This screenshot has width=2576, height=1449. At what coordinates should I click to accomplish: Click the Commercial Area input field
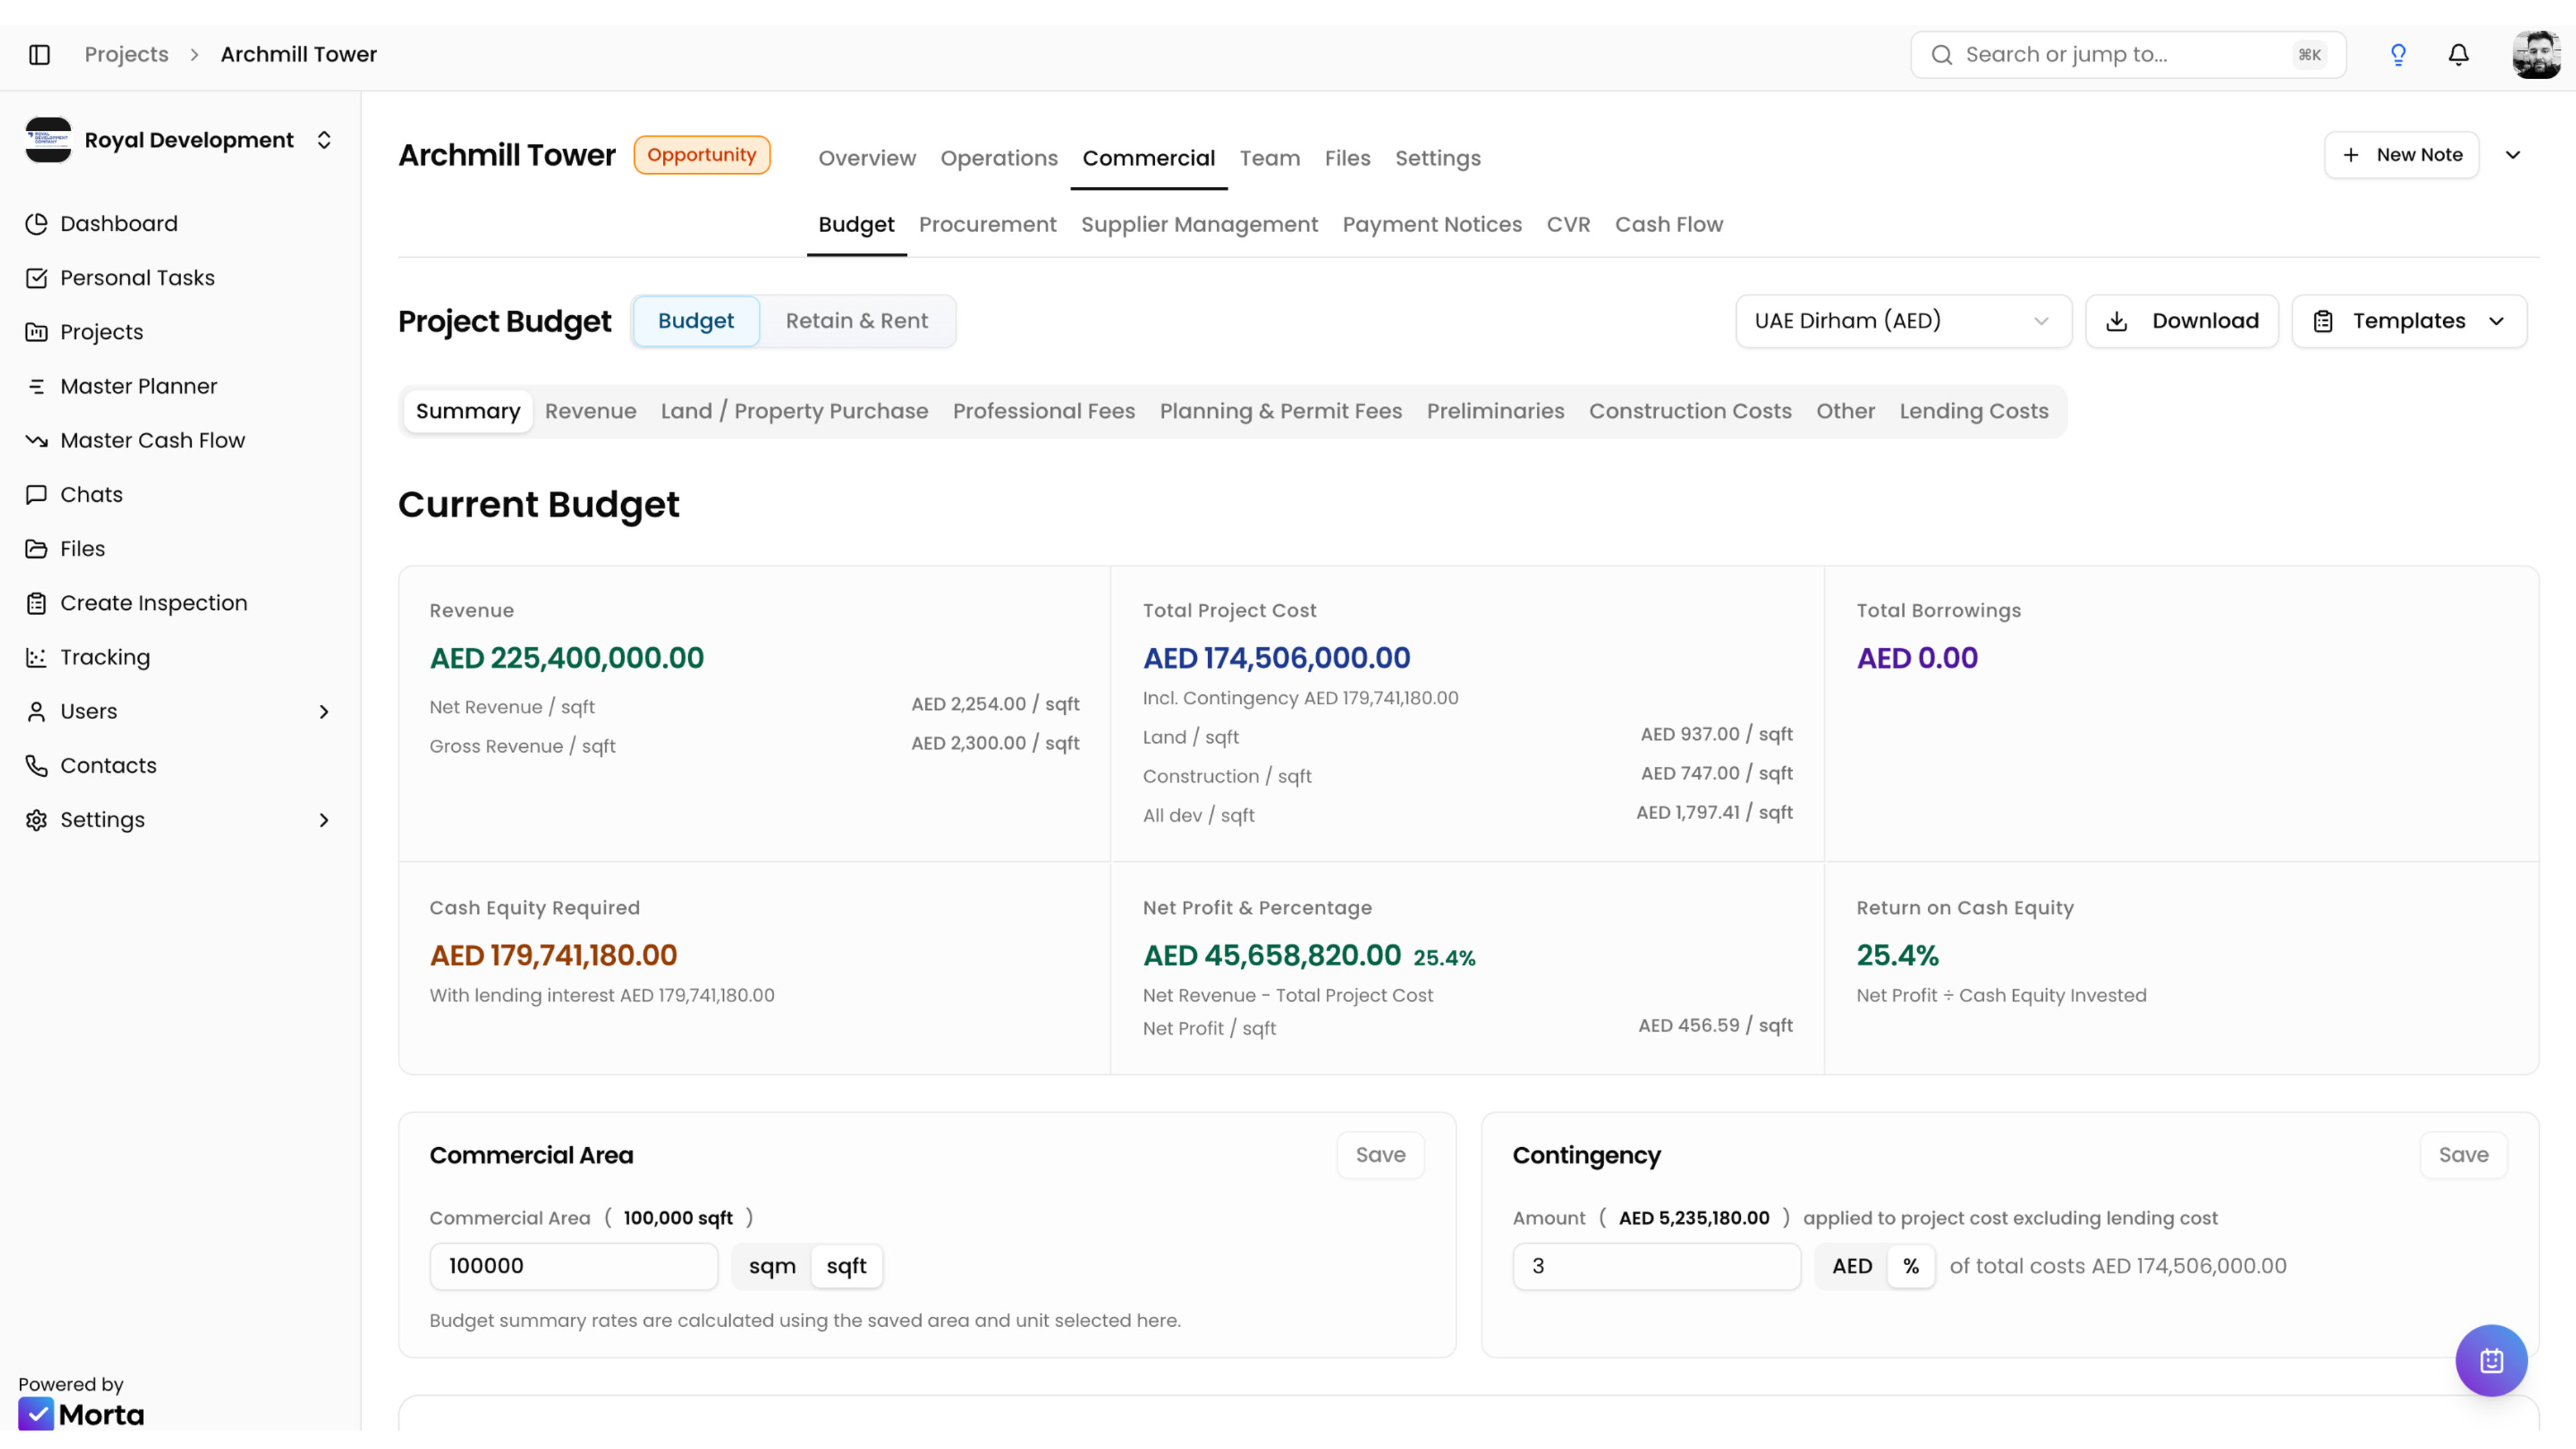coord(573,1266)
